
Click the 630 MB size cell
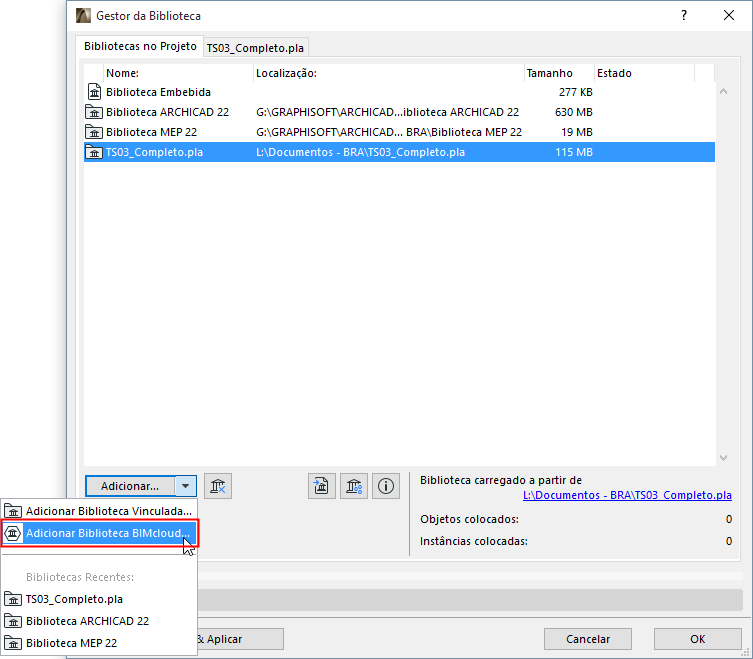tap(573, 112)
